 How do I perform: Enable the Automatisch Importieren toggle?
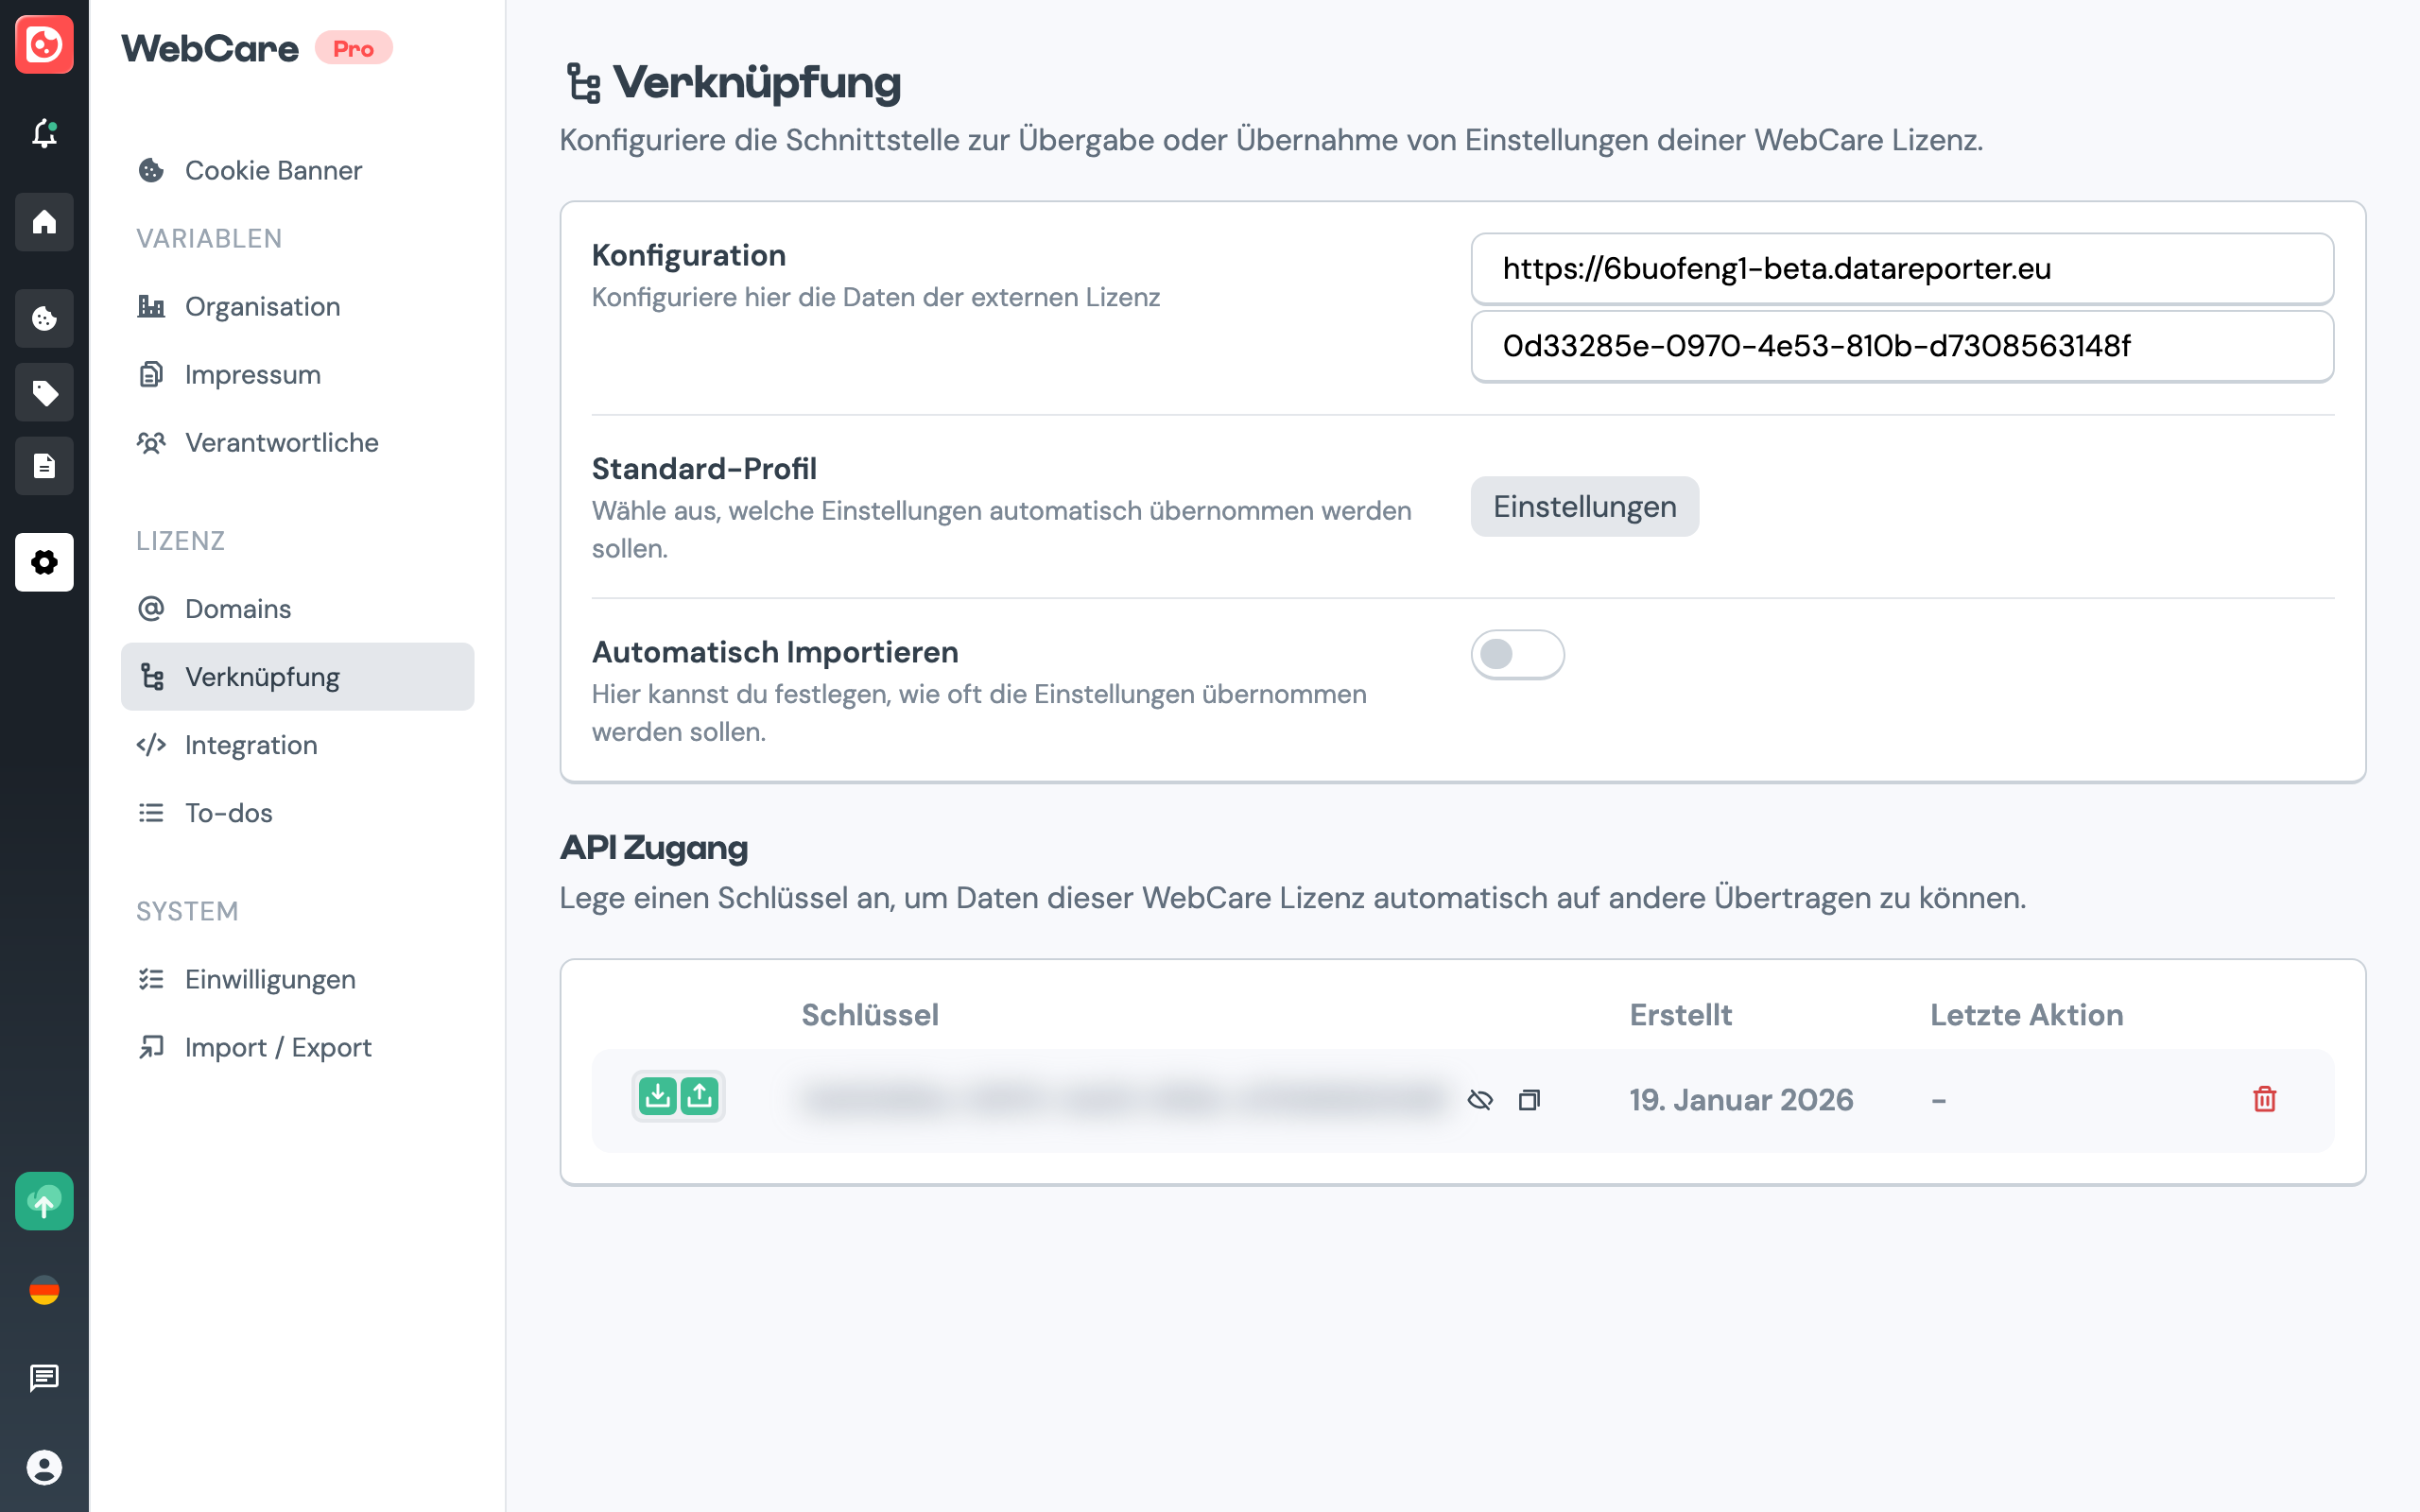[1516, 655]
